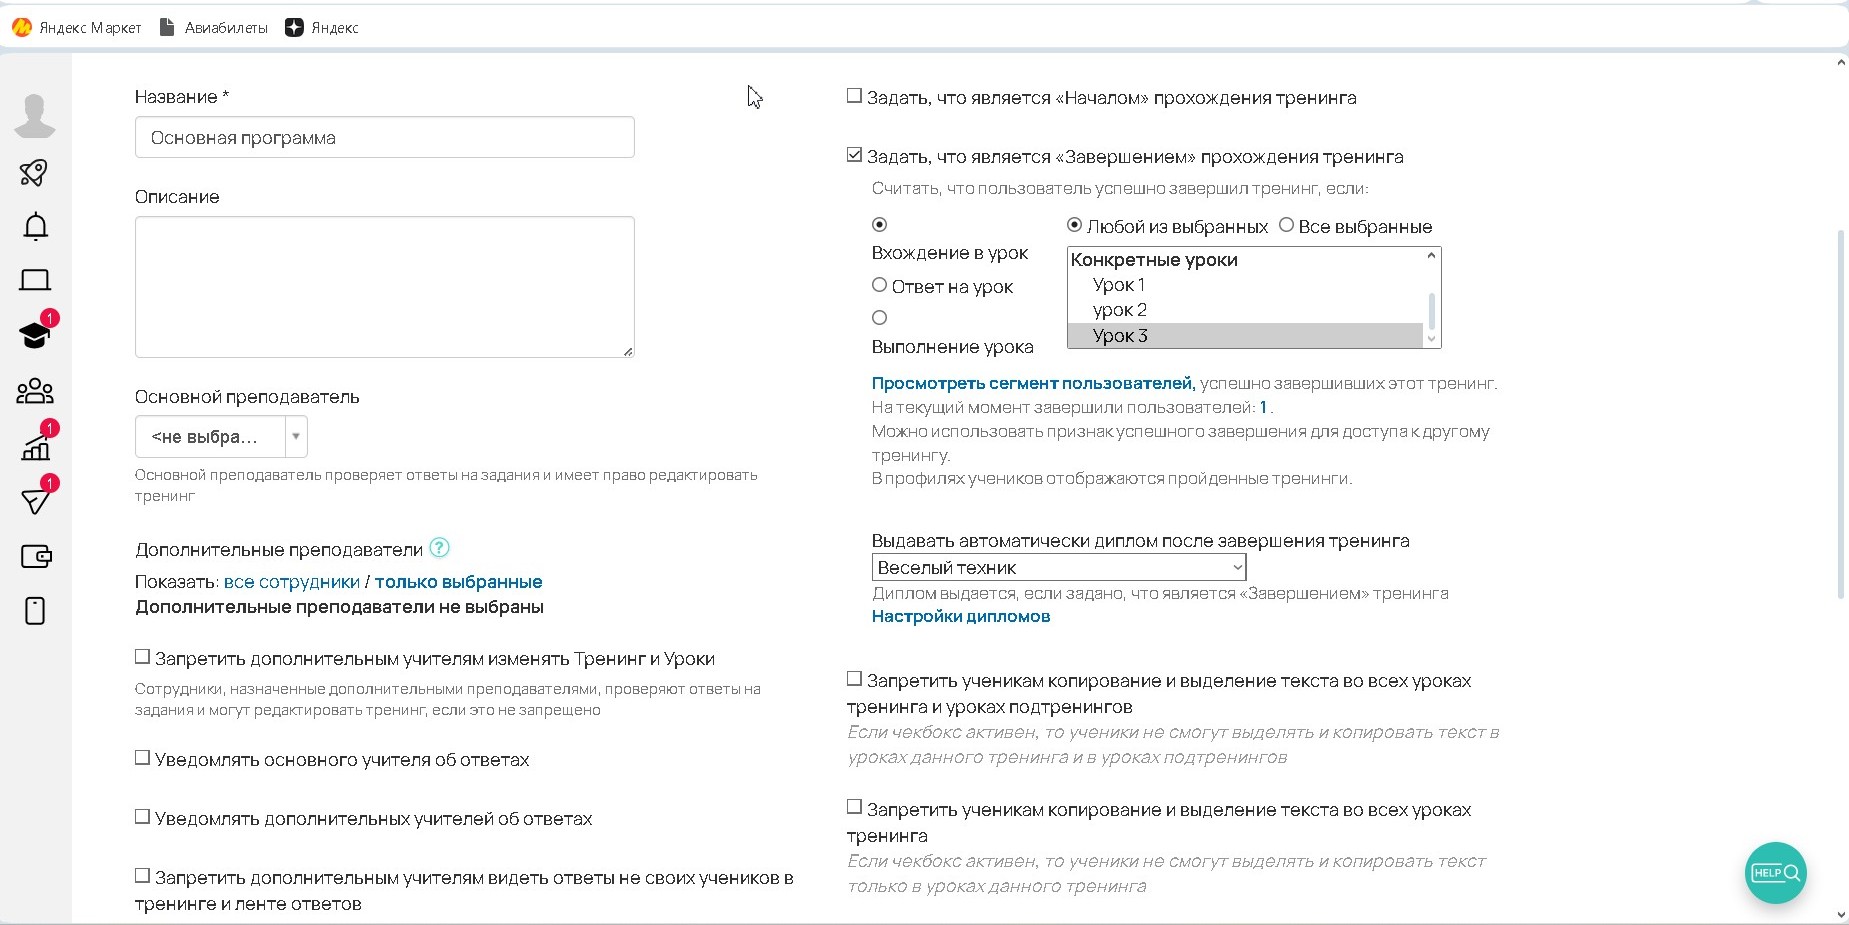Select the rocket icon in sidebar
Viewport: 1849px width, 925px height.
click(x=36, y=173)
